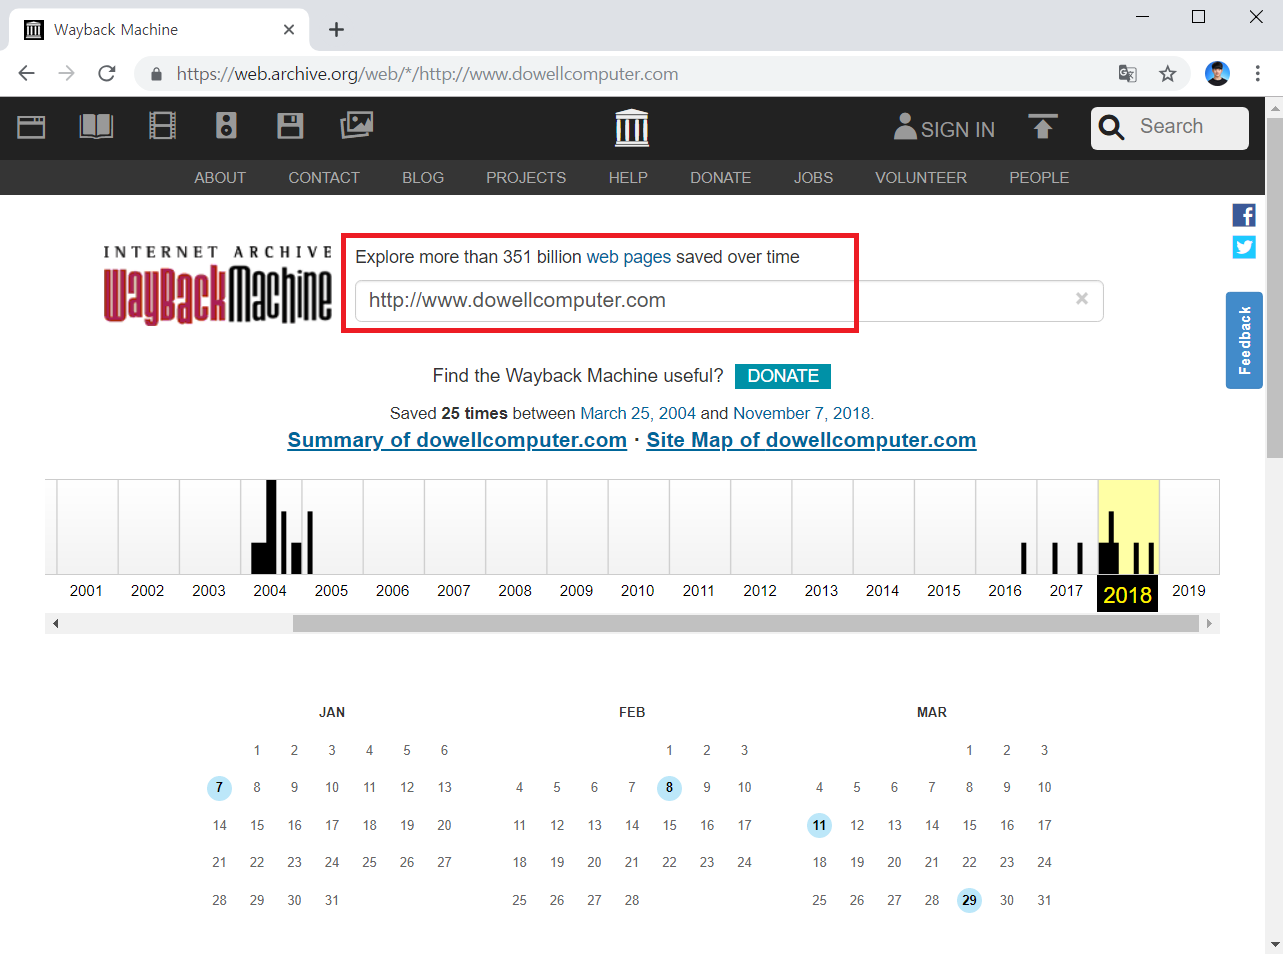Open the Feedback side tab
Screen dimensions: 1283x954
coord(1244,340)
